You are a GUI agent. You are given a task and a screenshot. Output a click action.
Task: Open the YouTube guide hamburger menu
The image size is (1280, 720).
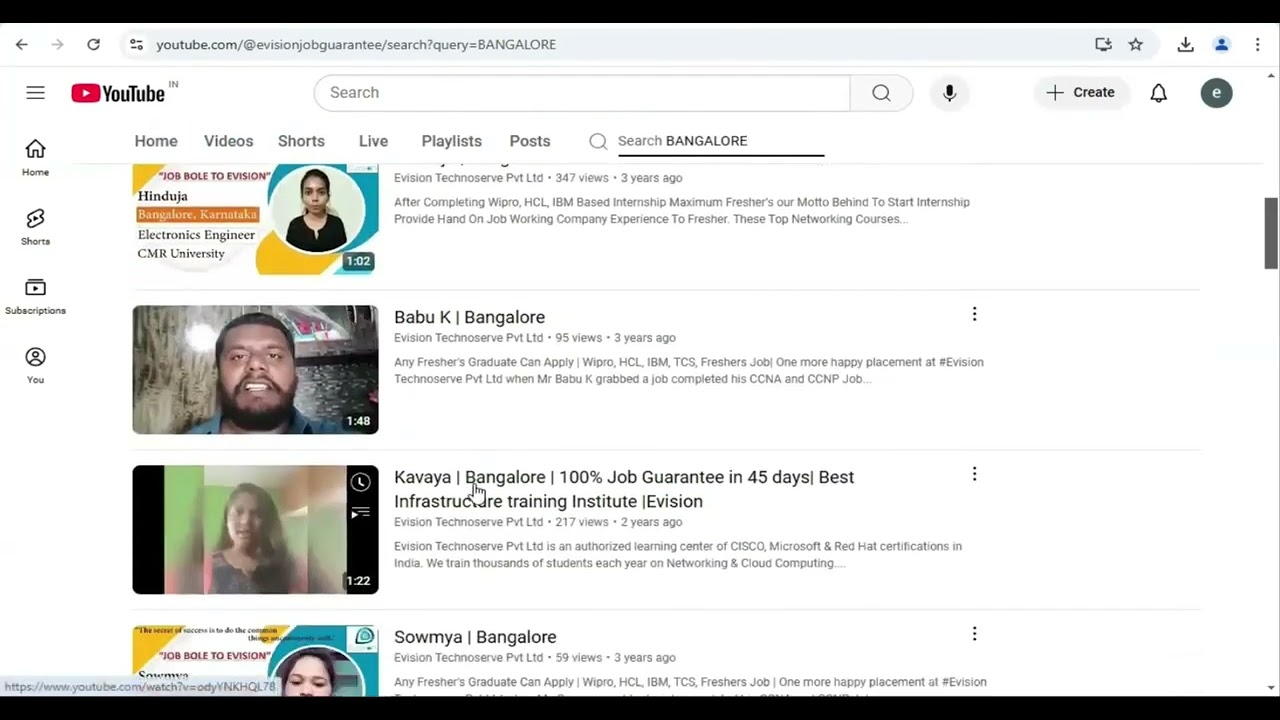click(35, 93)
